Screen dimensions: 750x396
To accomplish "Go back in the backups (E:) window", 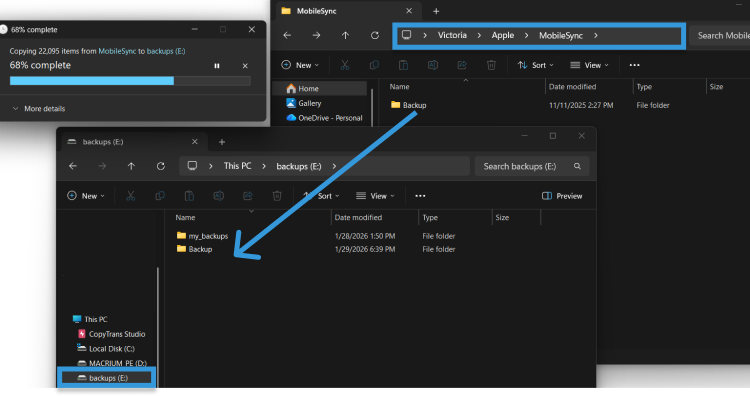I will [x=73, y=166].
